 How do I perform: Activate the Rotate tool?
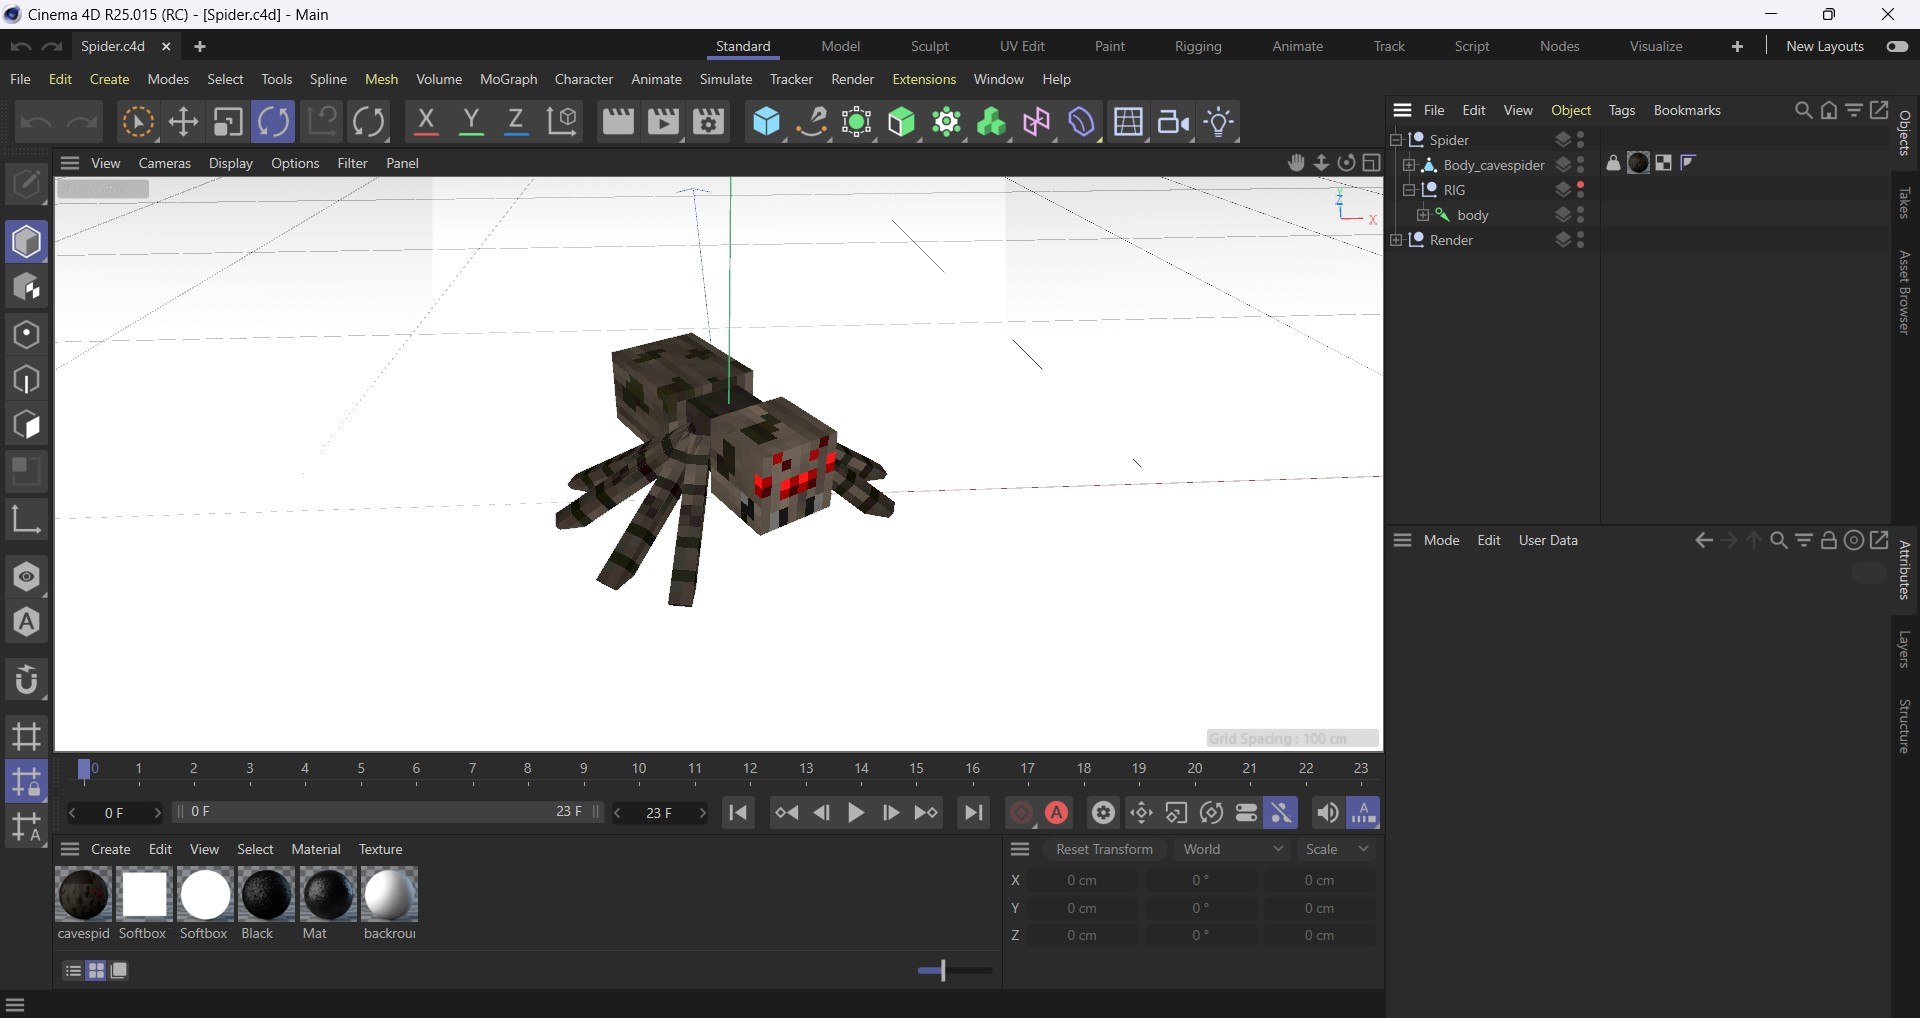tap(273, 122)
